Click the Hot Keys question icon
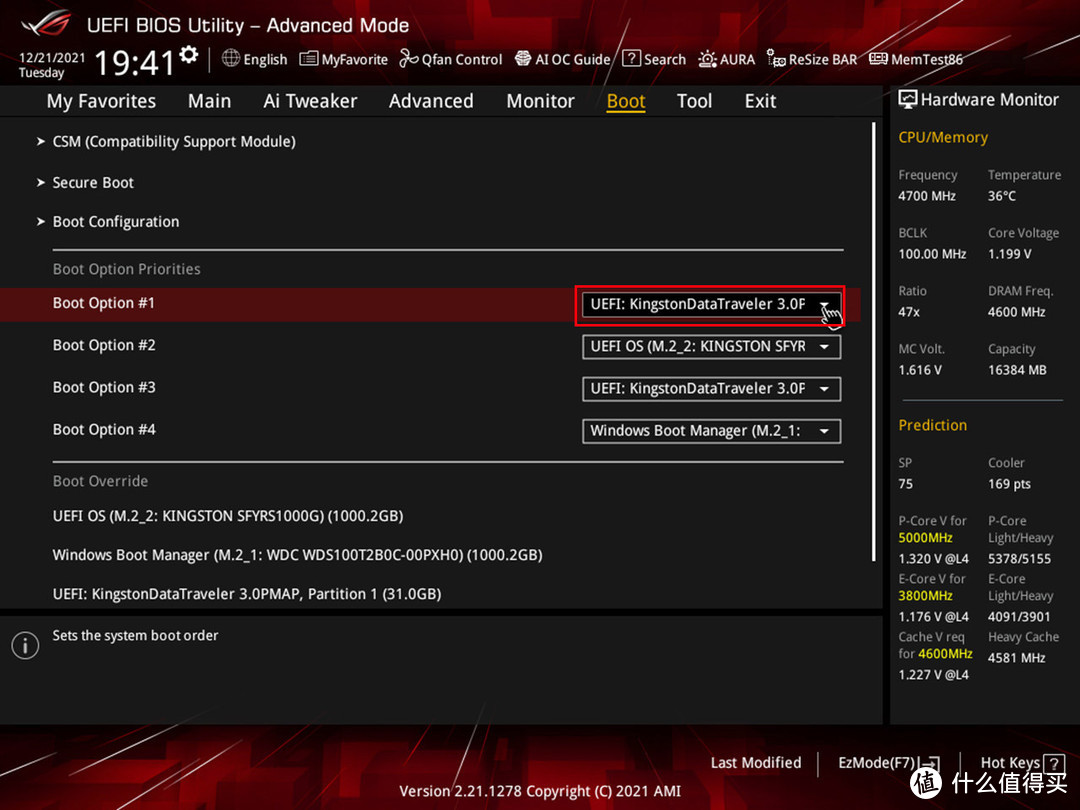This screenshot has height=810, width=1080. pyautogui.click(x=1054, y=763)
